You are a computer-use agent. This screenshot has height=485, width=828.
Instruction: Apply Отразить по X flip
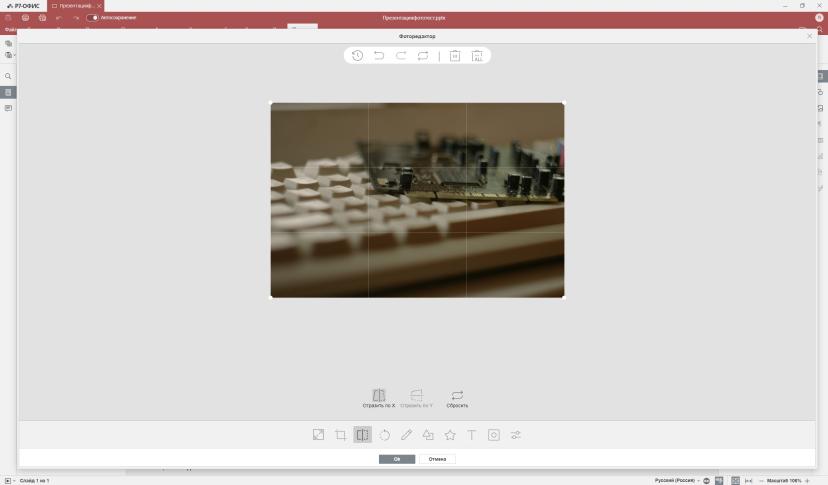379,398
